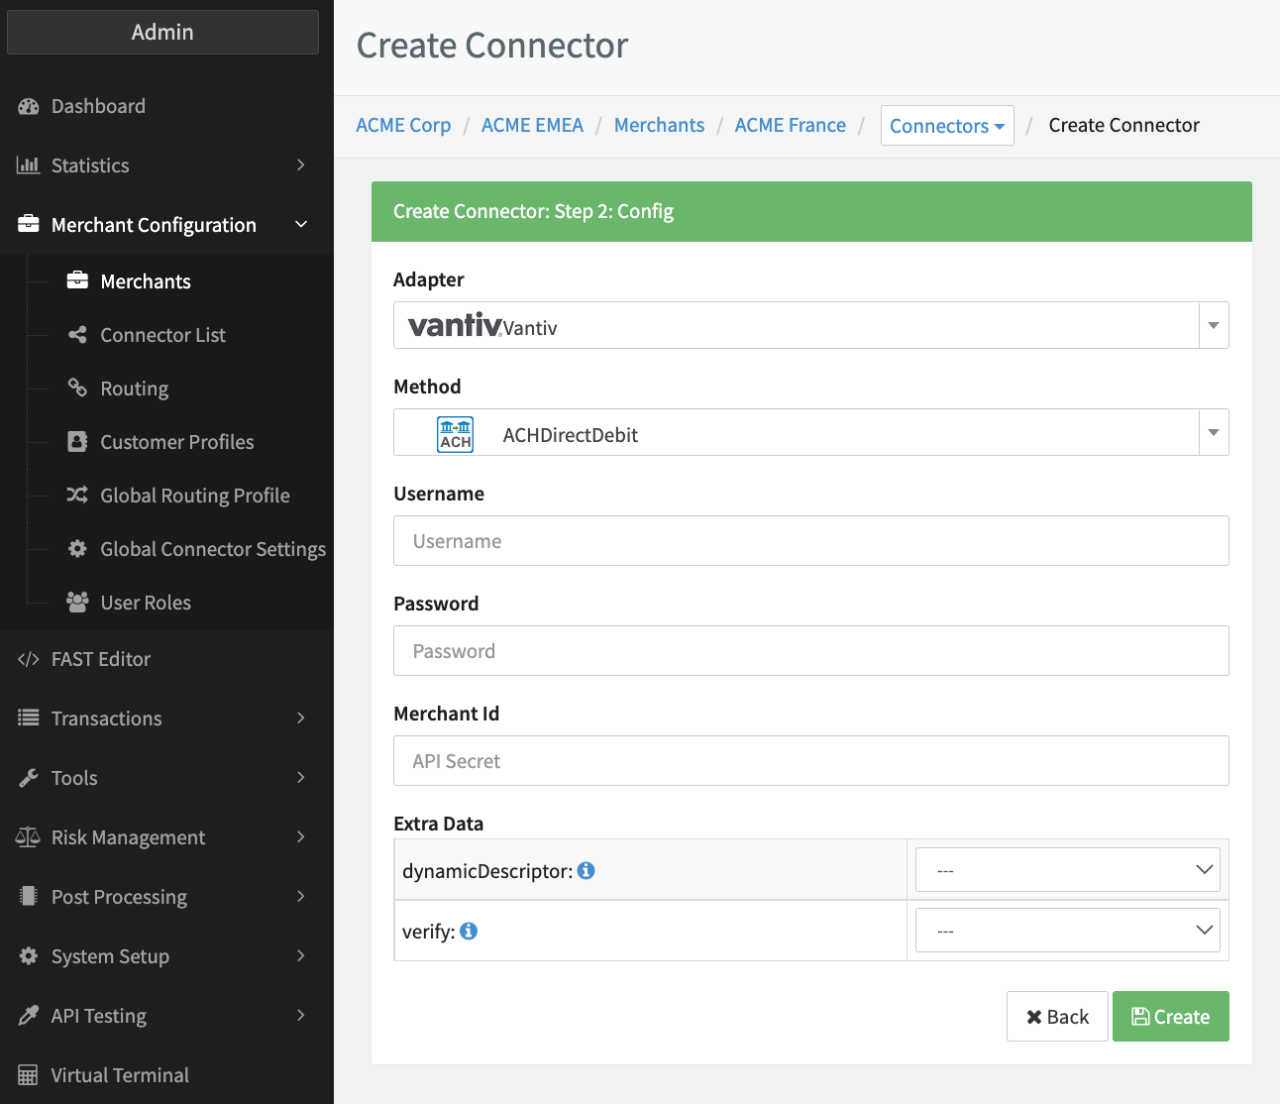
Task: Open the Connectors breadcrumb dropdown
Action: tap(947, 125)
